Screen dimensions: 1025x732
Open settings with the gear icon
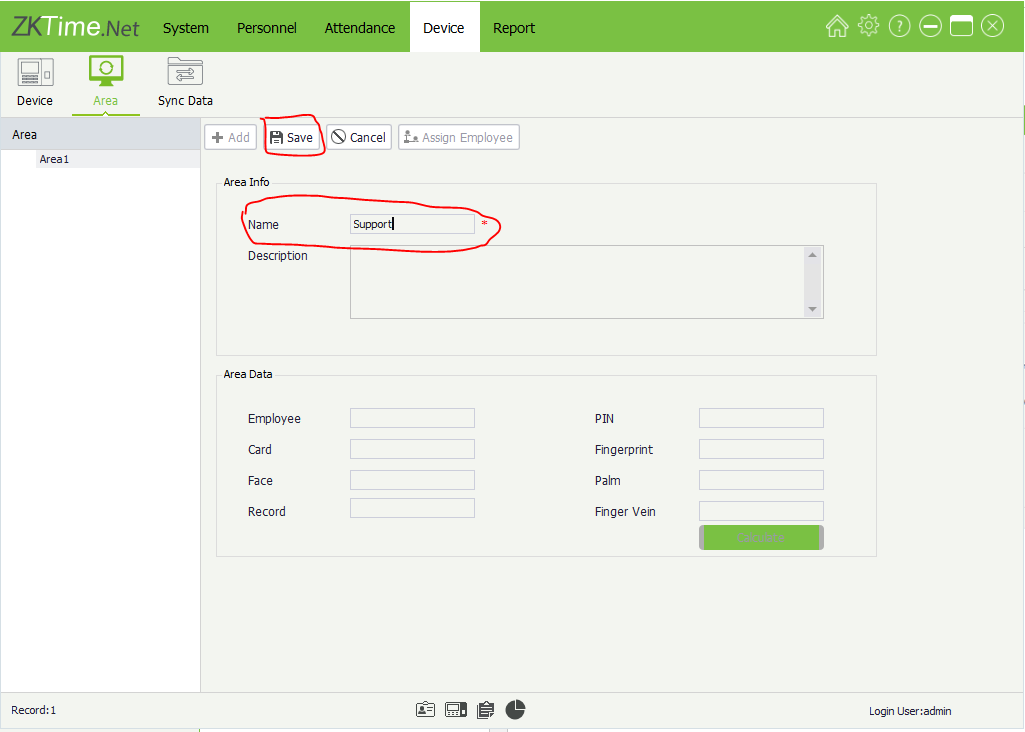click(x=868, y=27)
